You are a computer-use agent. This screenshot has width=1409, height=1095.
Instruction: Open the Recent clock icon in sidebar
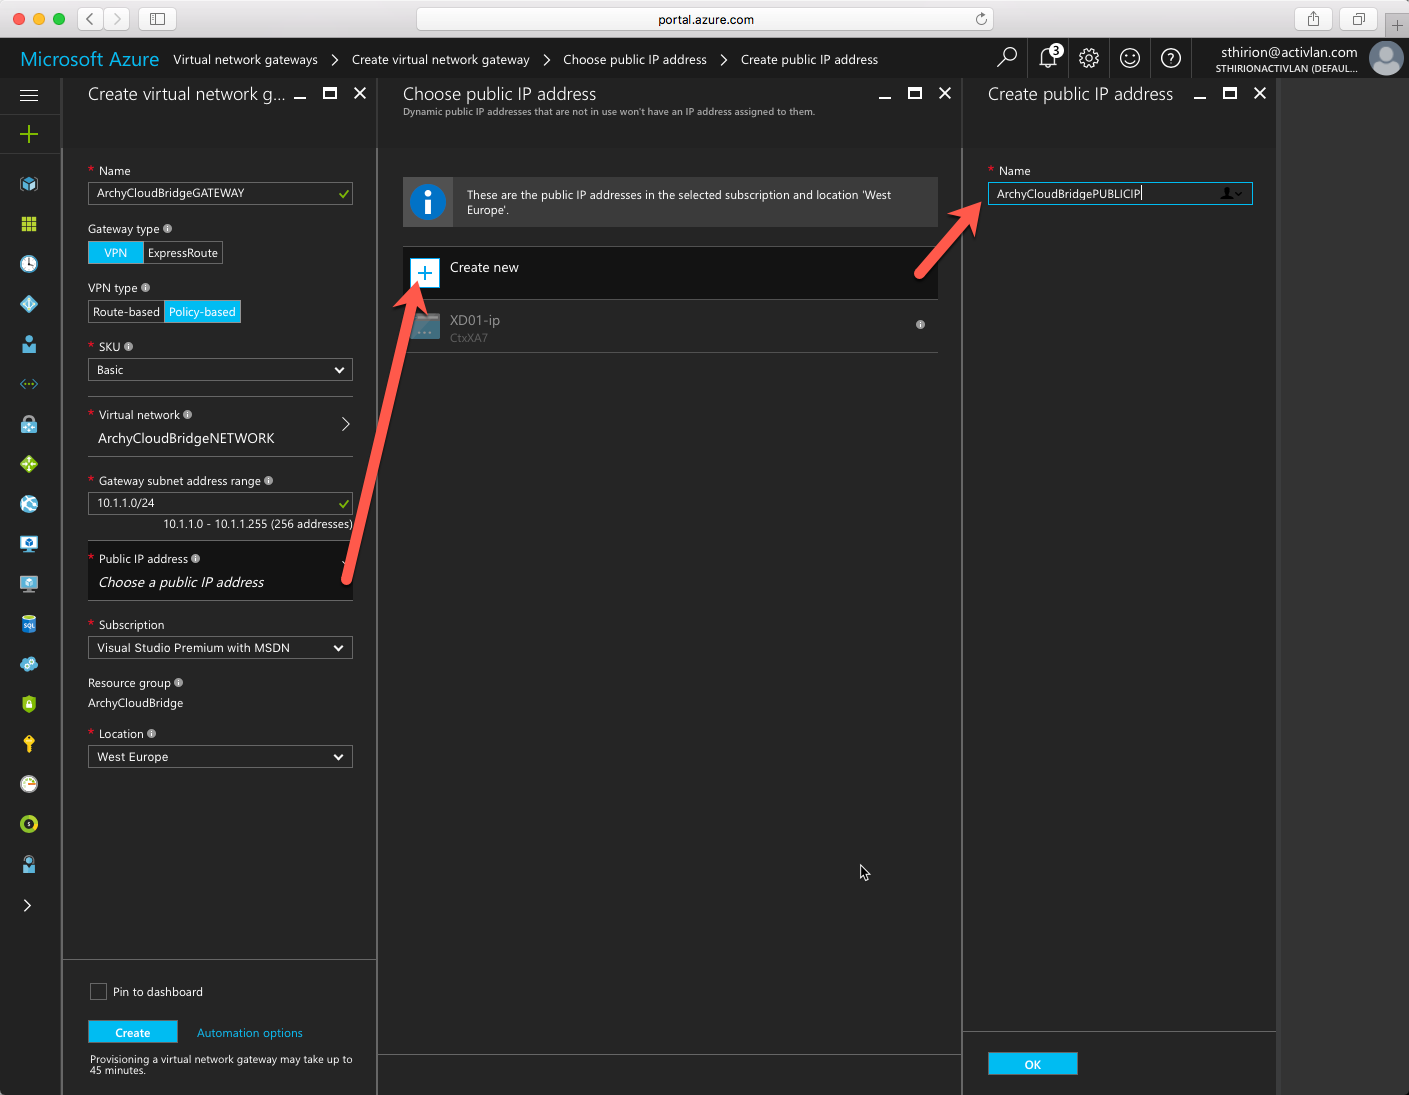[29, 264]
